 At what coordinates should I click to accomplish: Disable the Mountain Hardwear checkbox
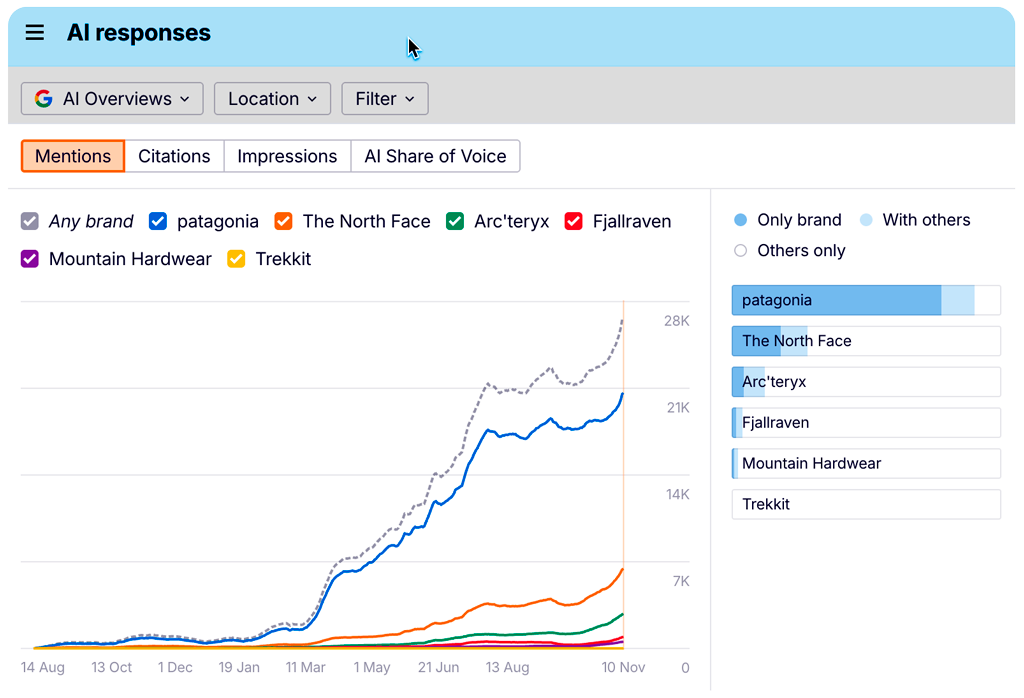[x=30, y=259]
